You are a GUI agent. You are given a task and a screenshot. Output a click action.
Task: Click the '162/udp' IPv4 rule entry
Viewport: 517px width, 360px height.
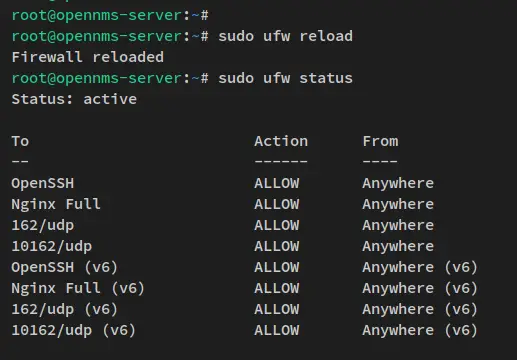[x=43, y=225]
